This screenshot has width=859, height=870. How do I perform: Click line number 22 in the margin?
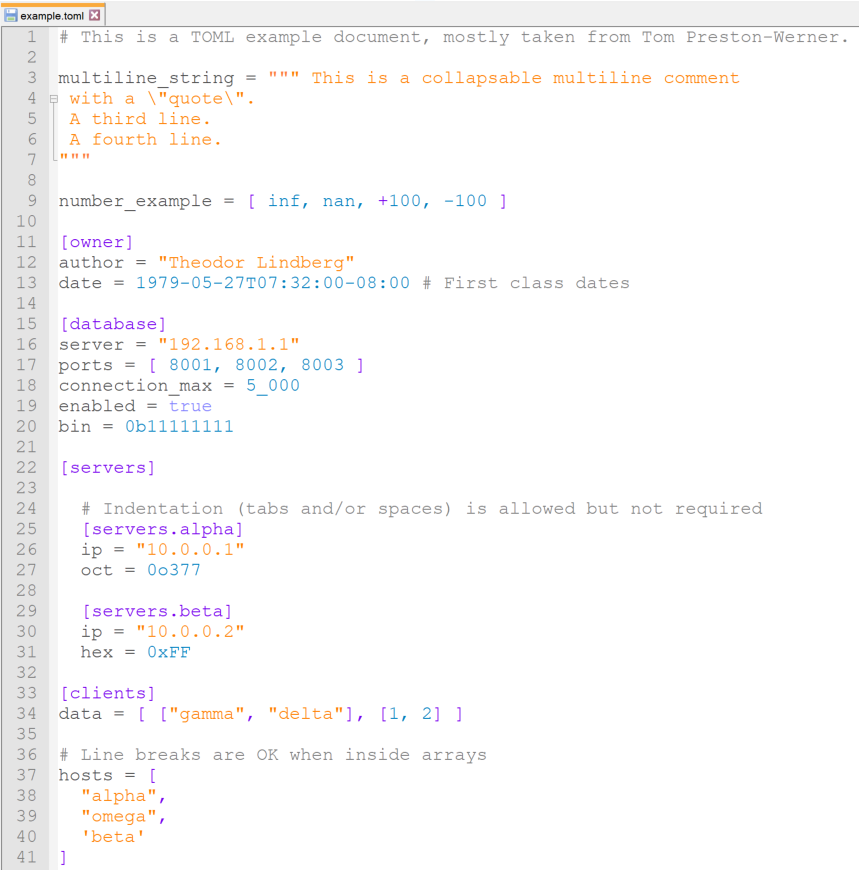point(26,468)
